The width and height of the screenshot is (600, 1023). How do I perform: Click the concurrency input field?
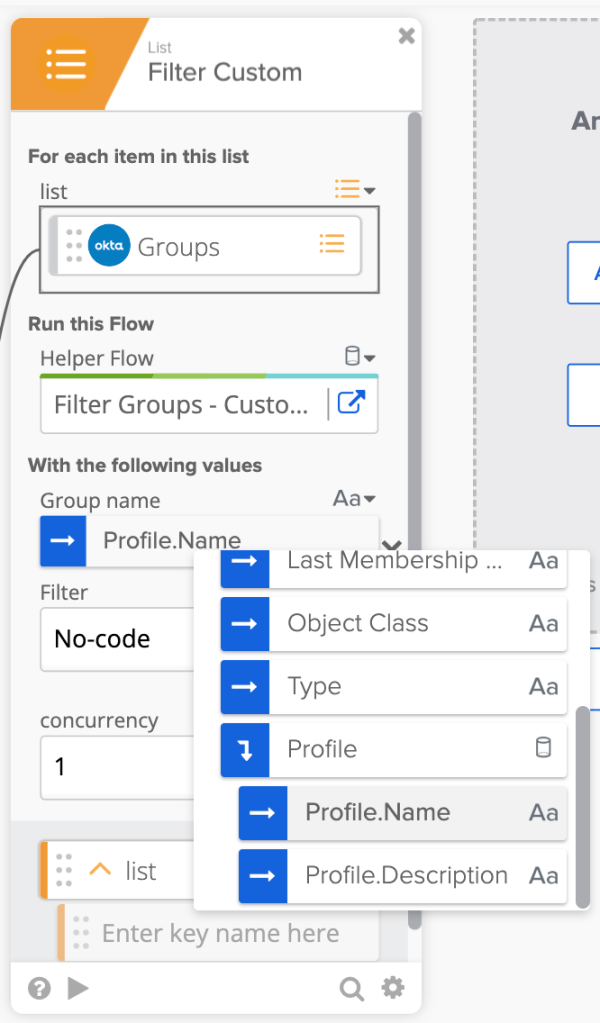[115, 767]
